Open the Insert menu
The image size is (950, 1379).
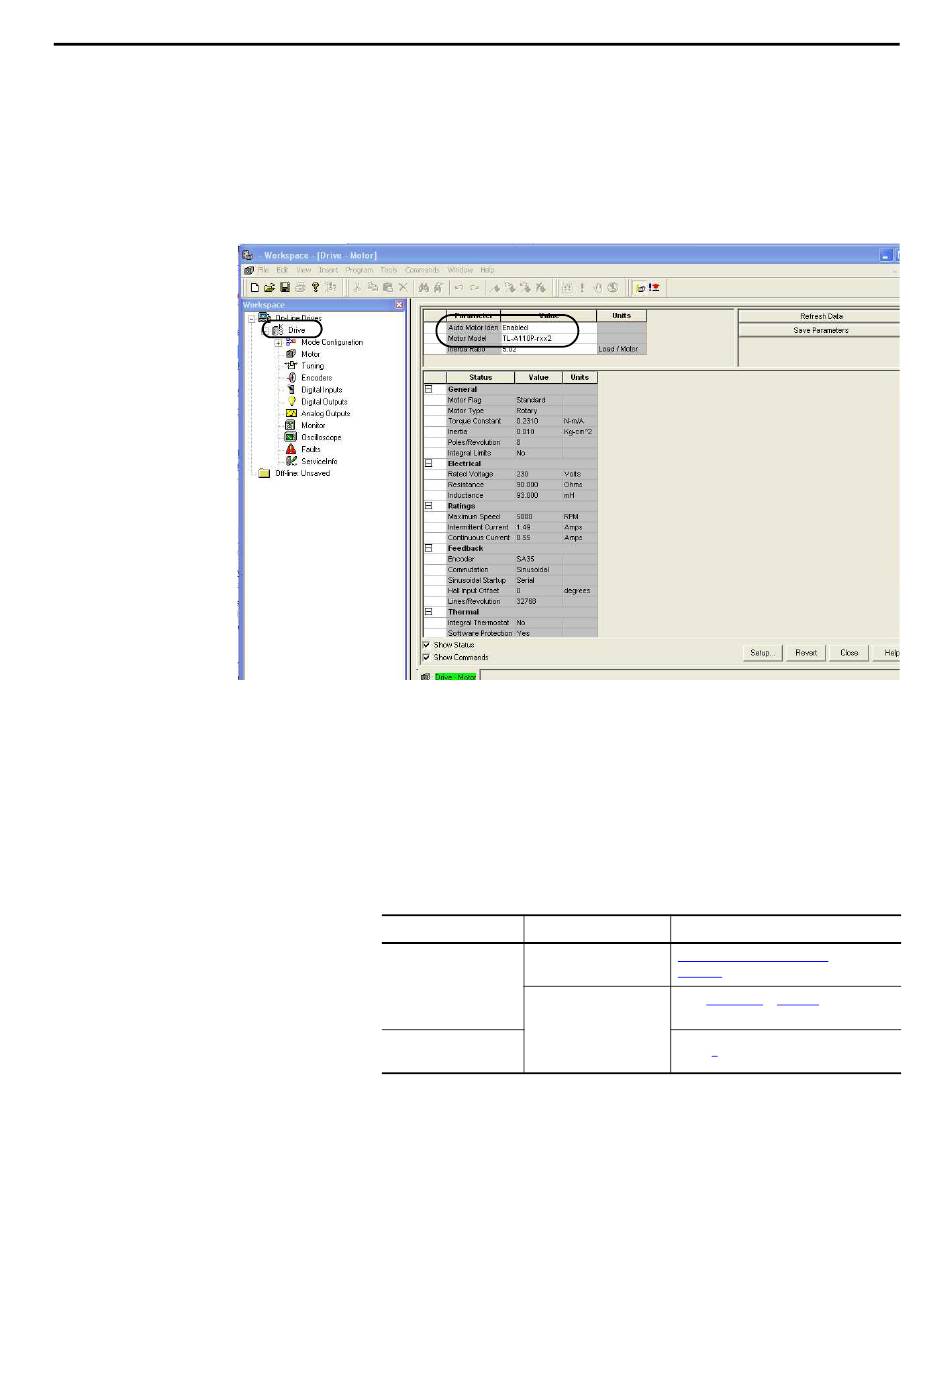[x=328, y=270]
